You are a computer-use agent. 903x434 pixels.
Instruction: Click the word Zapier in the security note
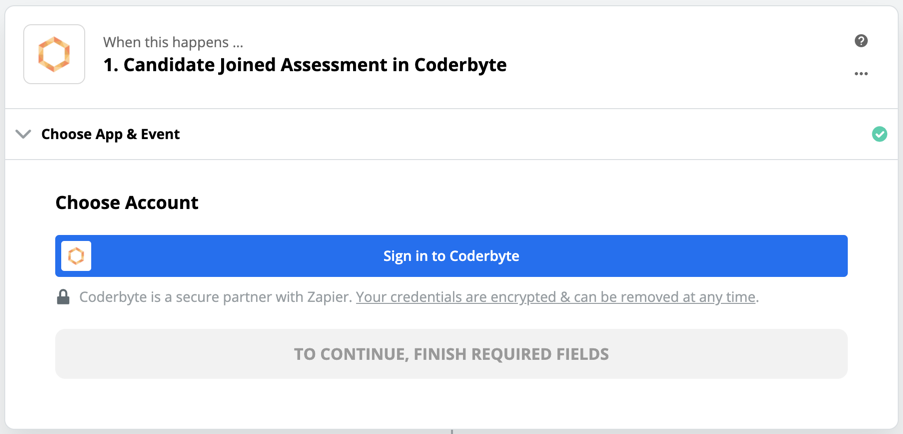(328, 297)
